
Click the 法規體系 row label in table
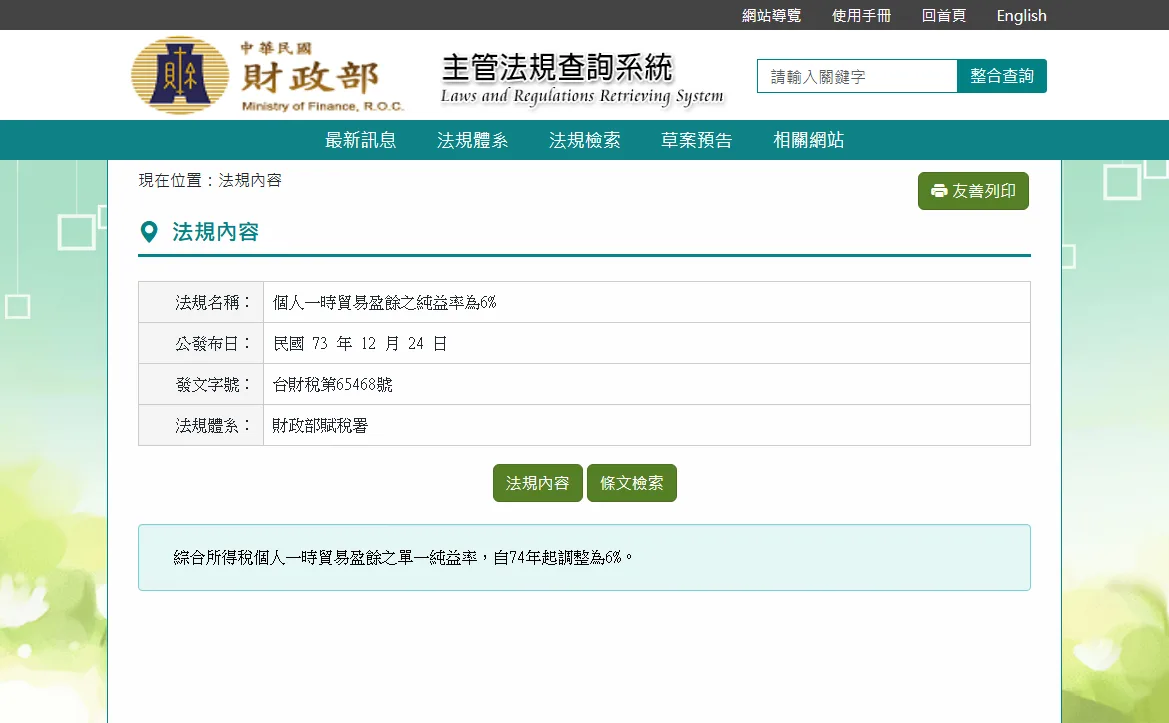coord(213,426)
